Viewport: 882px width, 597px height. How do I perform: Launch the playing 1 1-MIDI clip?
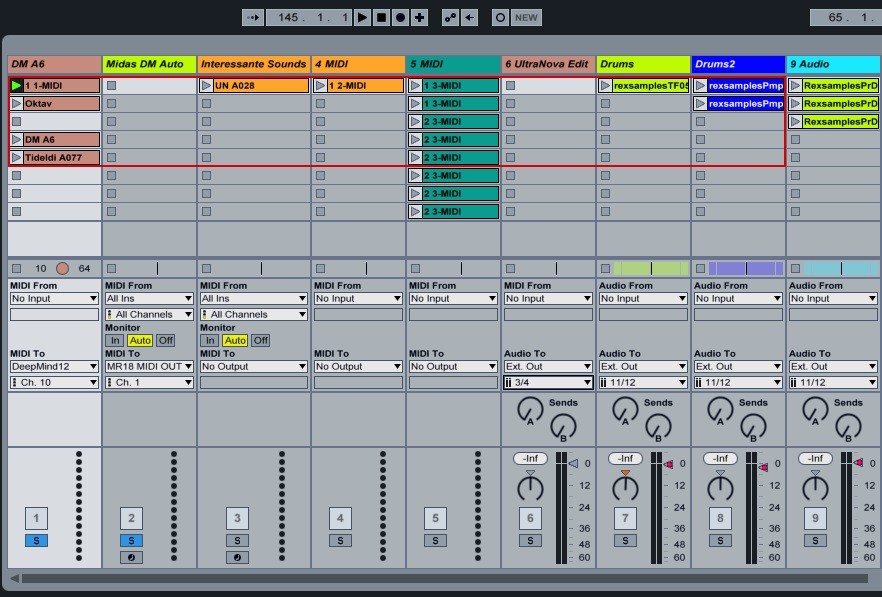(16, 86)
